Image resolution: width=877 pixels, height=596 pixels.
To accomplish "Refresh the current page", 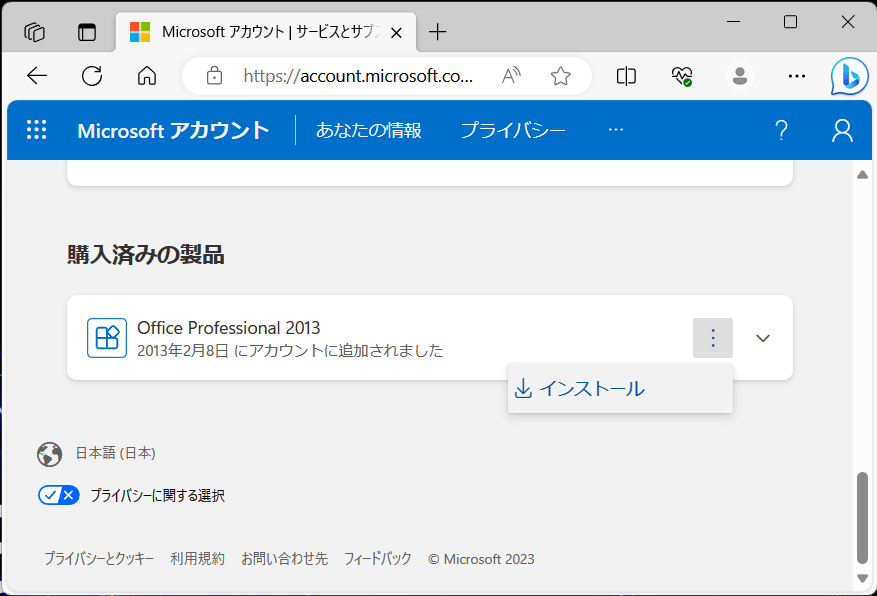I will [91, 76].
